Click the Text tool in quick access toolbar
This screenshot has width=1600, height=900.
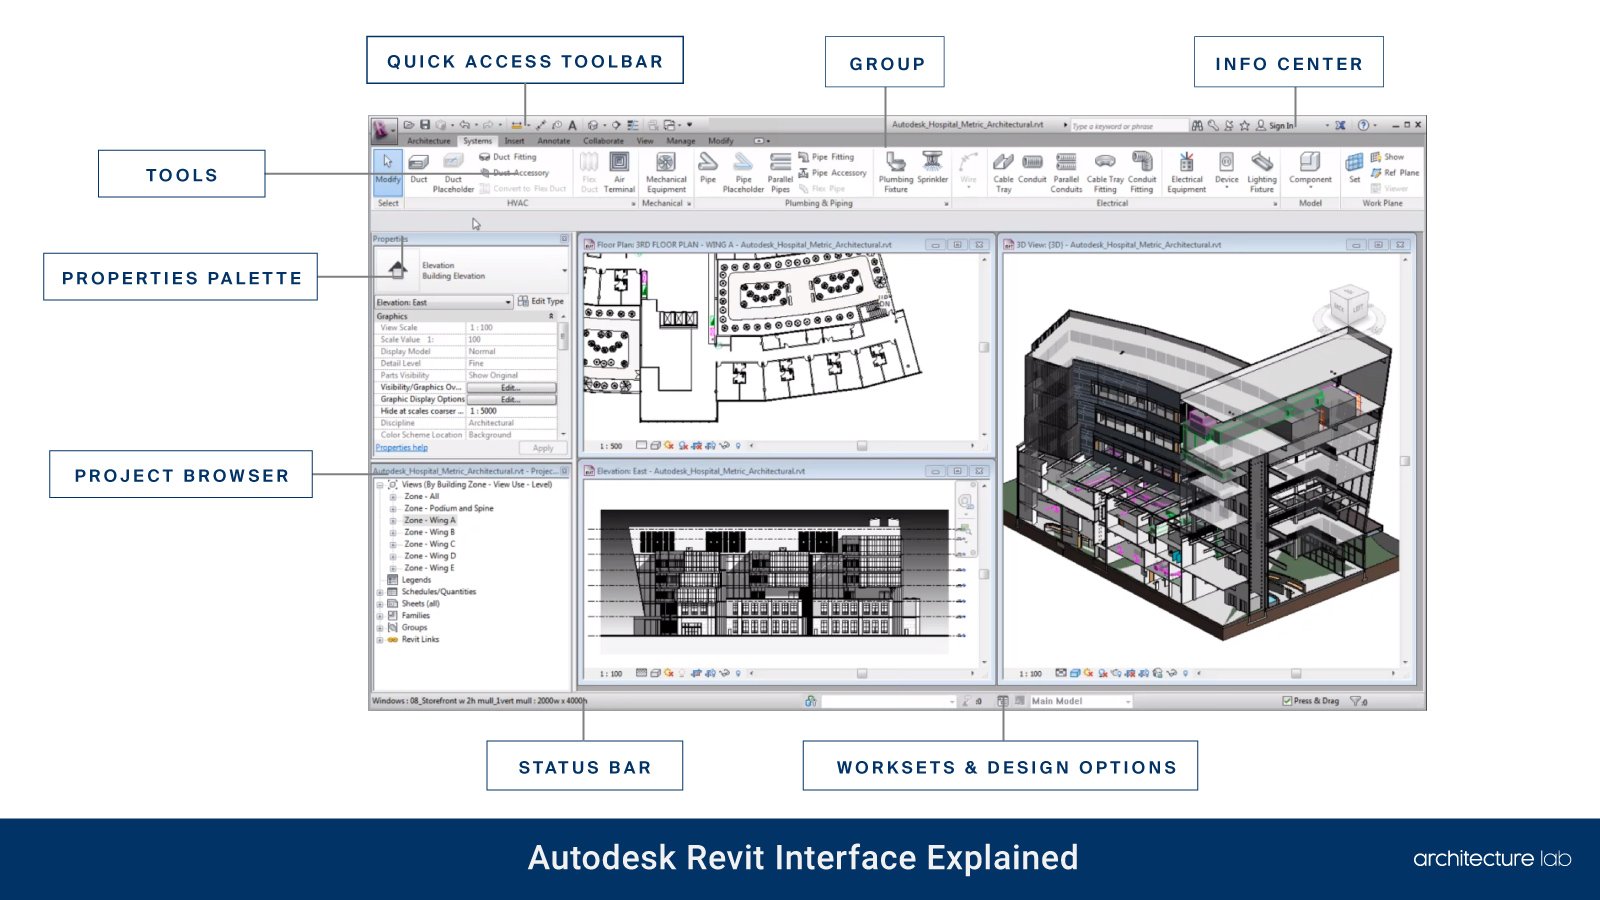572,125
